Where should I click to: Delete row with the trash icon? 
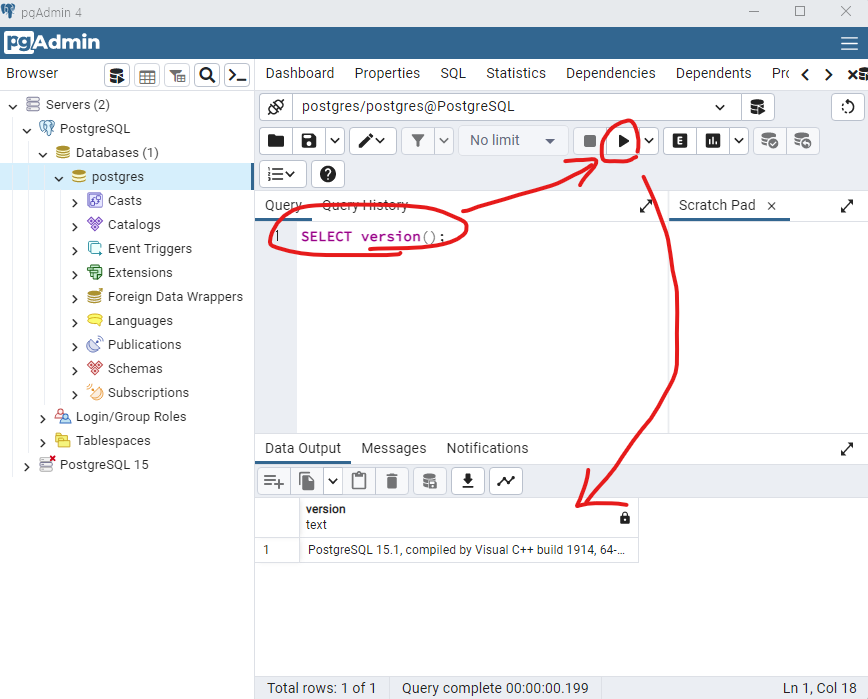coord(392,481)
